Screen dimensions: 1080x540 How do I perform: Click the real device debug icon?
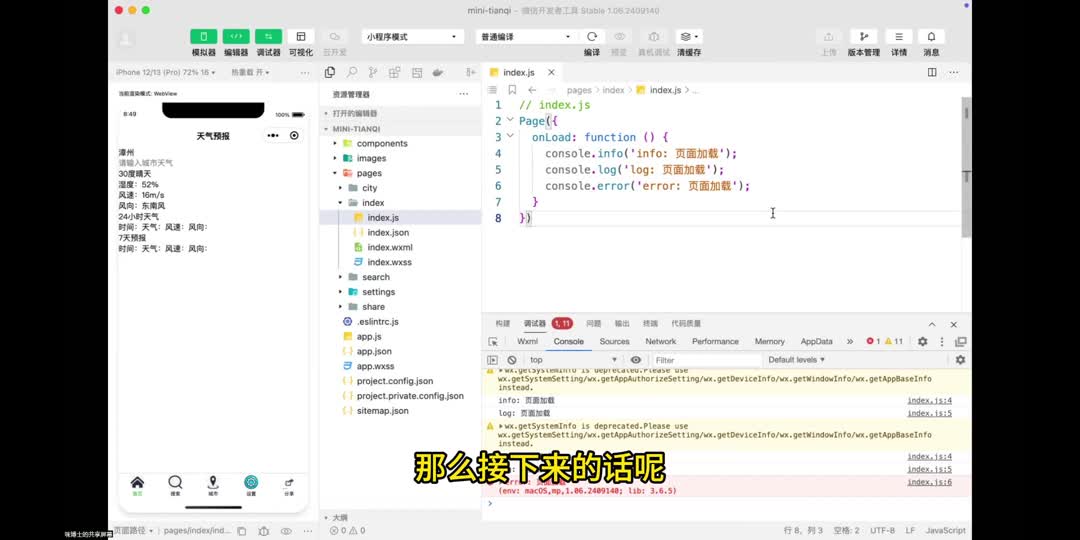point(654,37)
